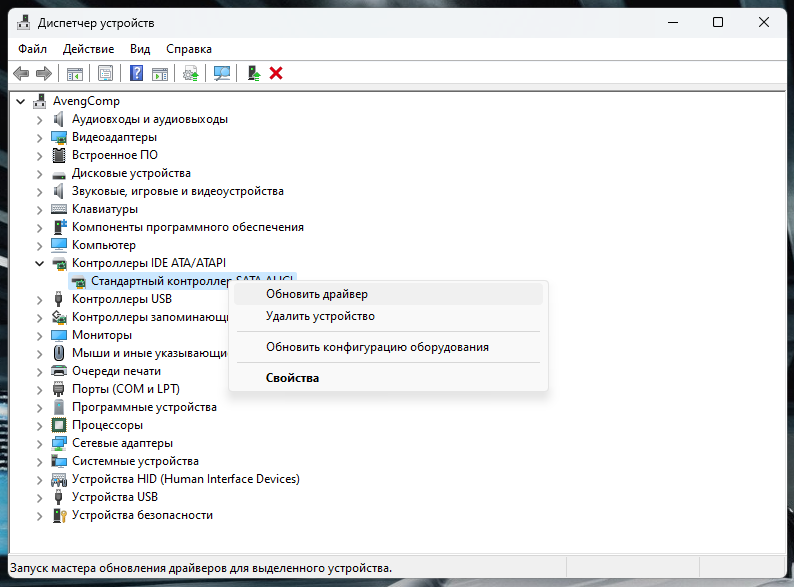794x587 pixels.
Task: Open Help via the blue question mark icon
Action: 136,73
